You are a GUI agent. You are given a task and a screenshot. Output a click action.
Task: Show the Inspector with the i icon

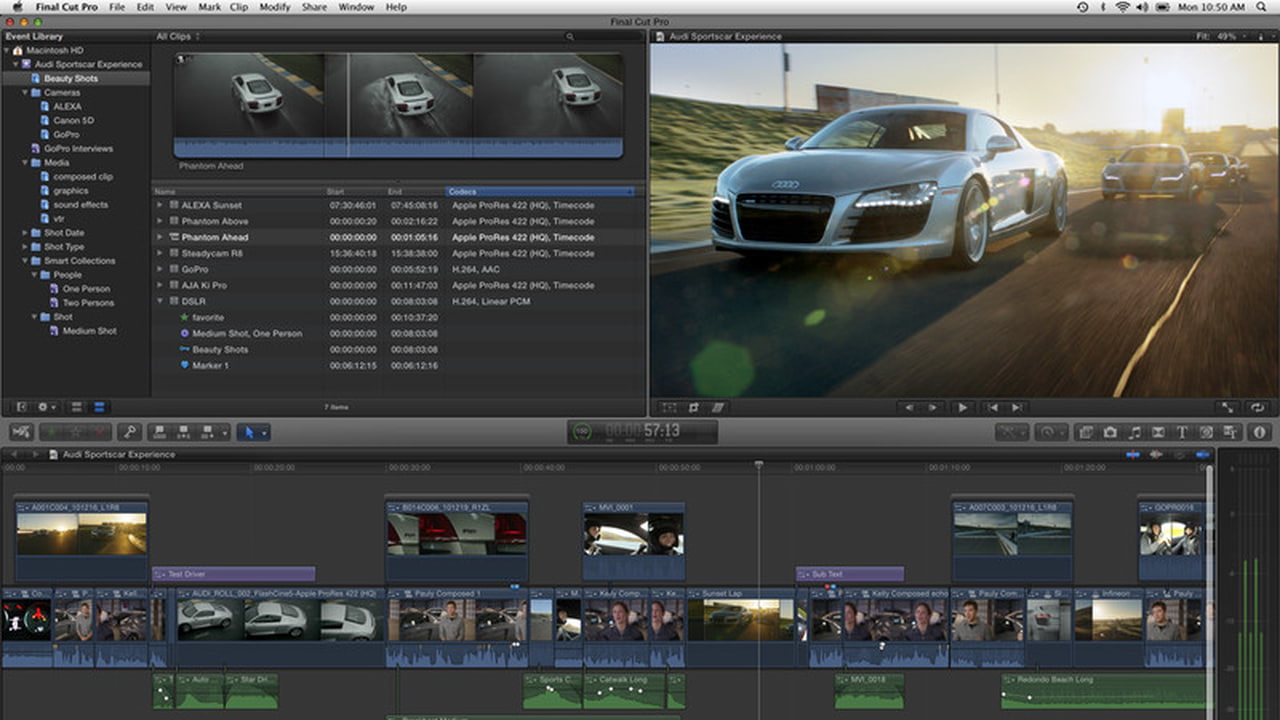1259,432
